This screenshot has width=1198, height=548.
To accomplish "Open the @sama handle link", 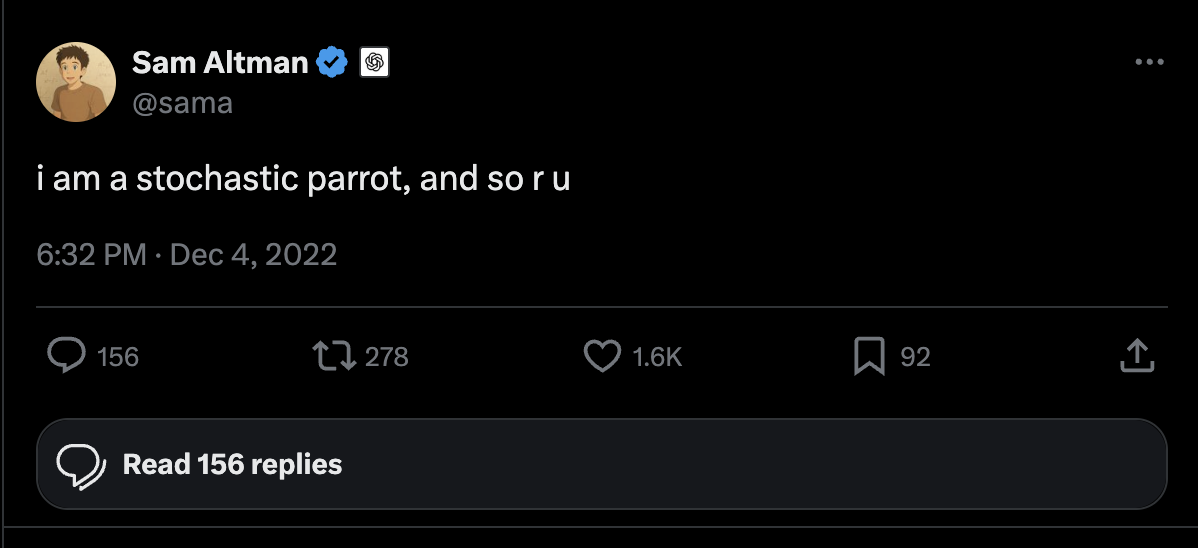I will coord(182,102).
